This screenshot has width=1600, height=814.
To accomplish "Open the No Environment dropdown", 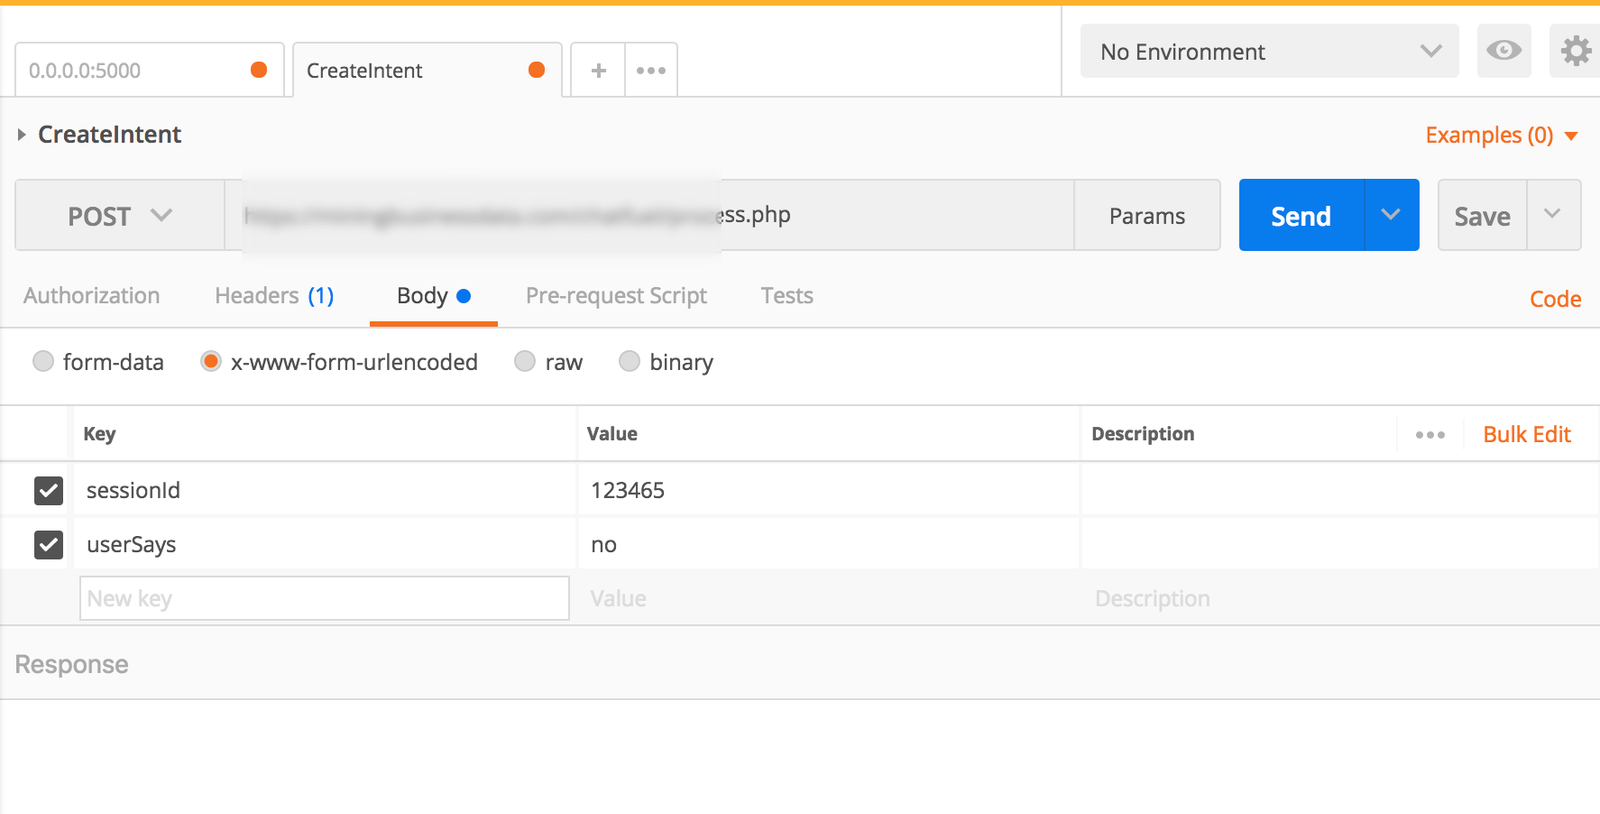I will pyautogui.click(x=1269, y=51).
